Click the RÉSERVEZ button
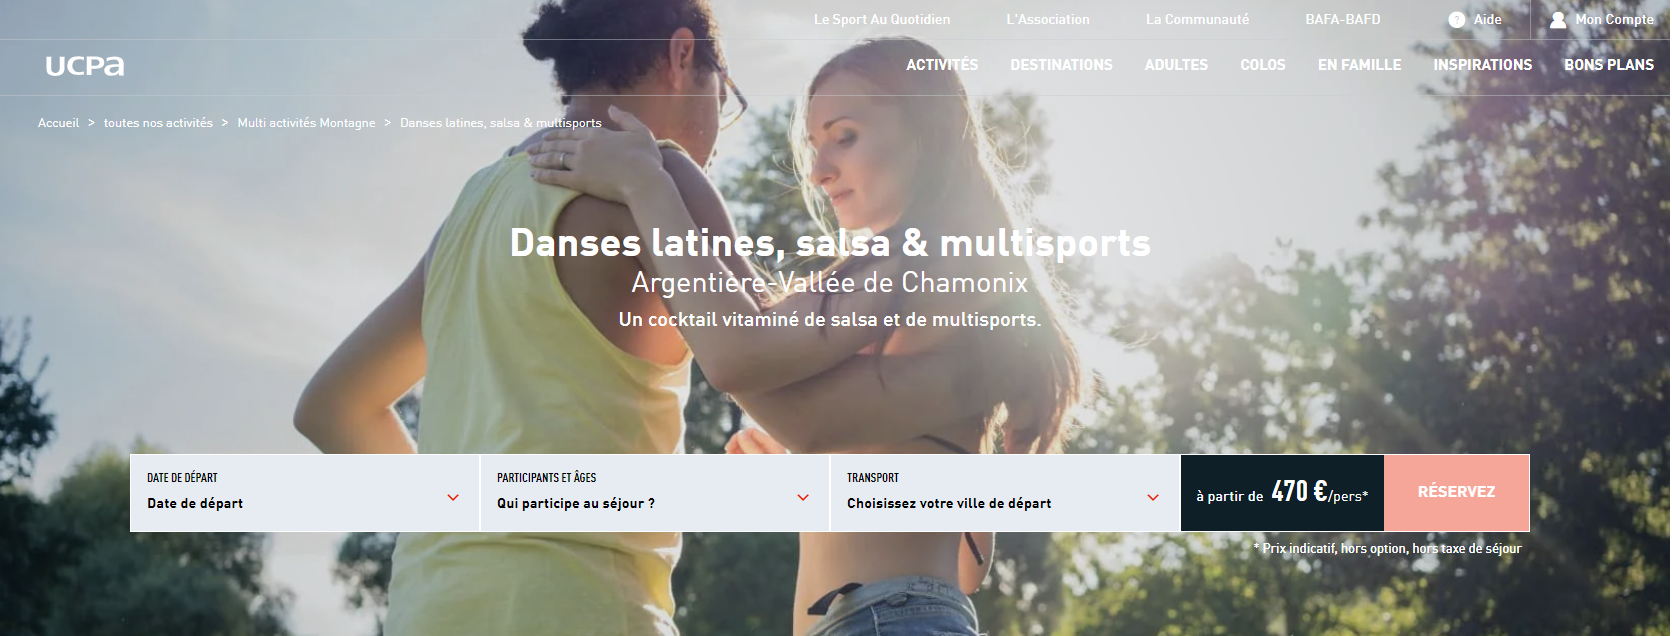 coord(1456,492)
